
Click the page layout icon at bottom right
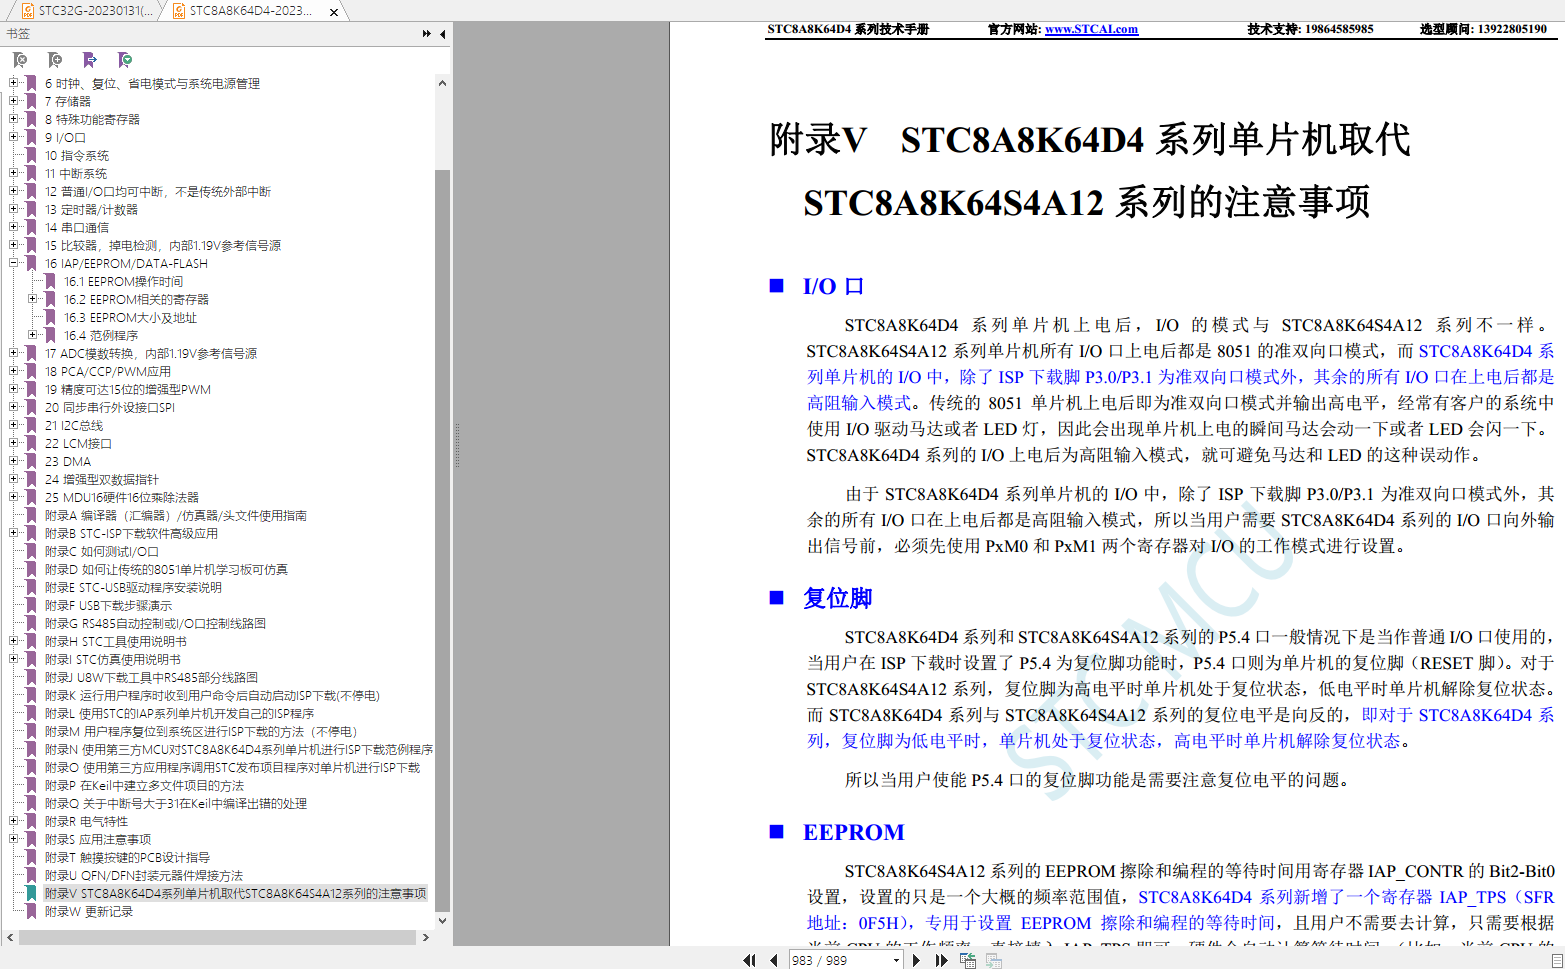point(1555,960)
